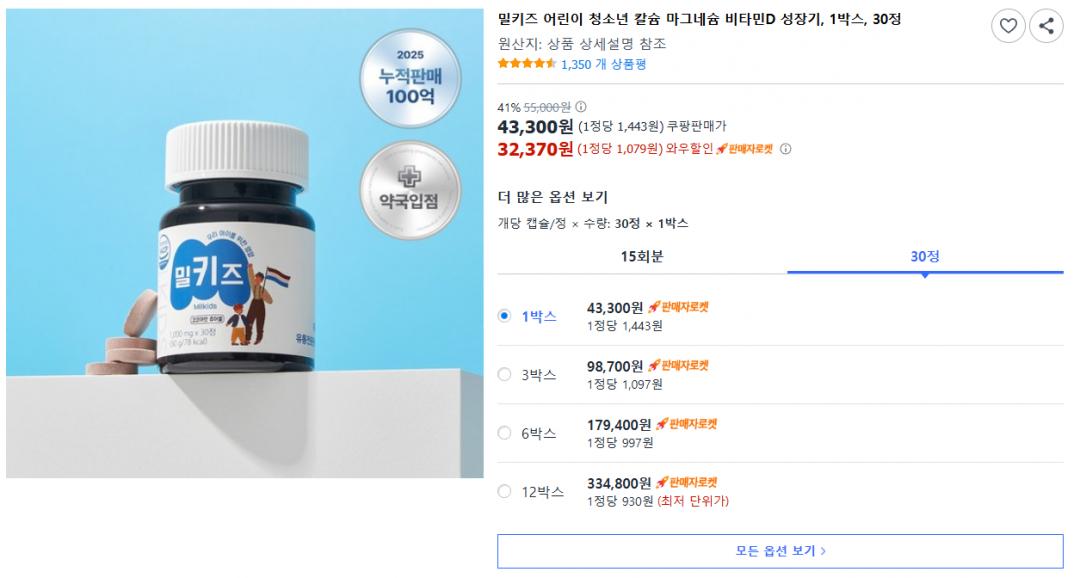Viewport: 1080px width, 578px height.
Task: Click the star rating icons
Action: point(526,64)
